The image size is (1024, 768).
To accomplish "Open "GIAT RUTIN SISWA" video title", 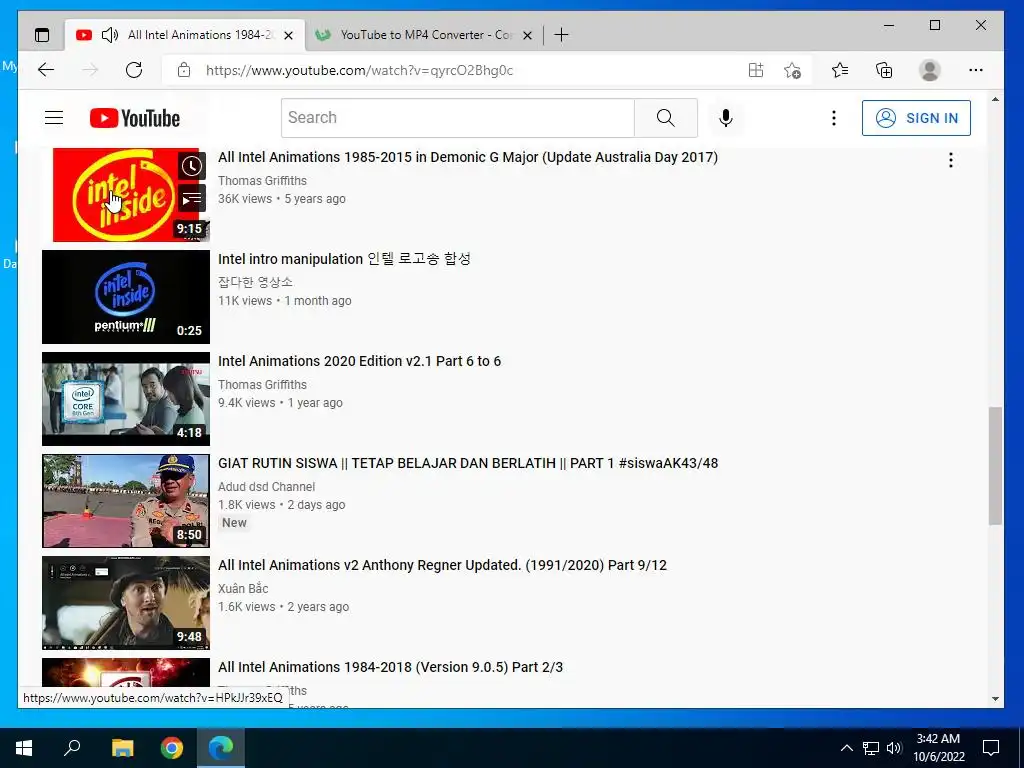I will click(468, 463).
